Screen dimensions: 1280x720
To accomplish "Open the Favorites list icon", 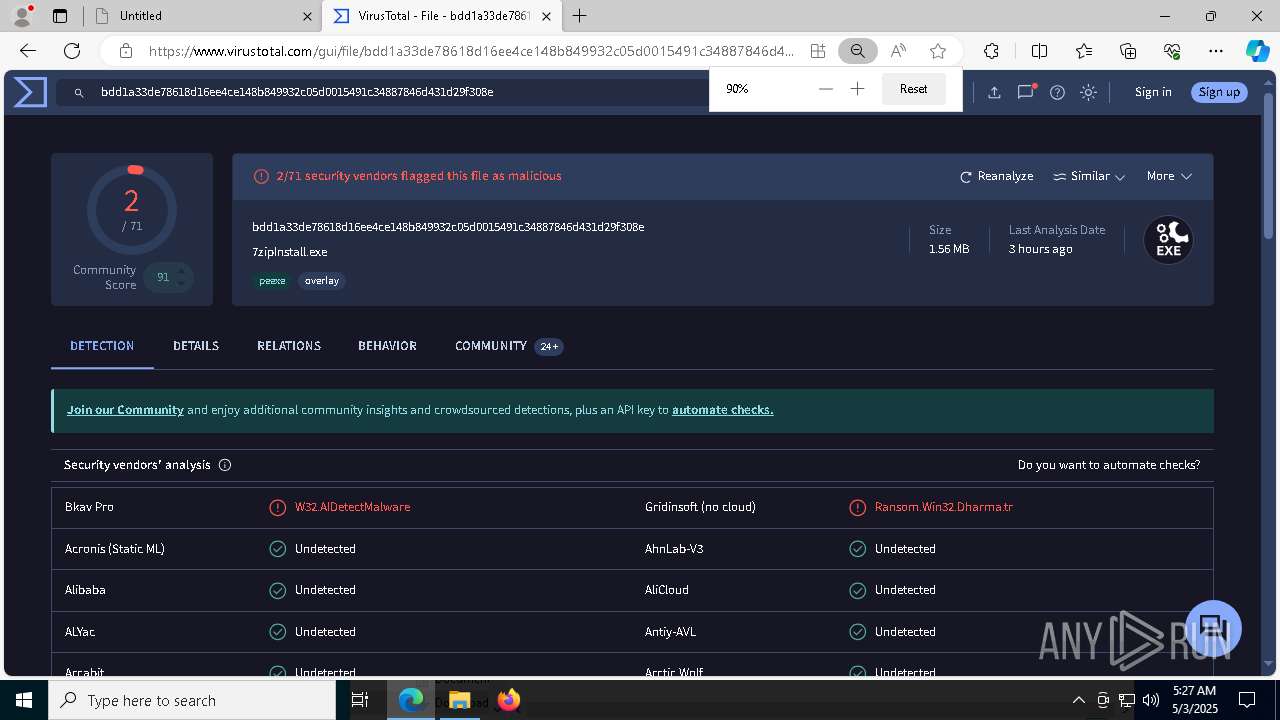I will [x=1084, y=51].
